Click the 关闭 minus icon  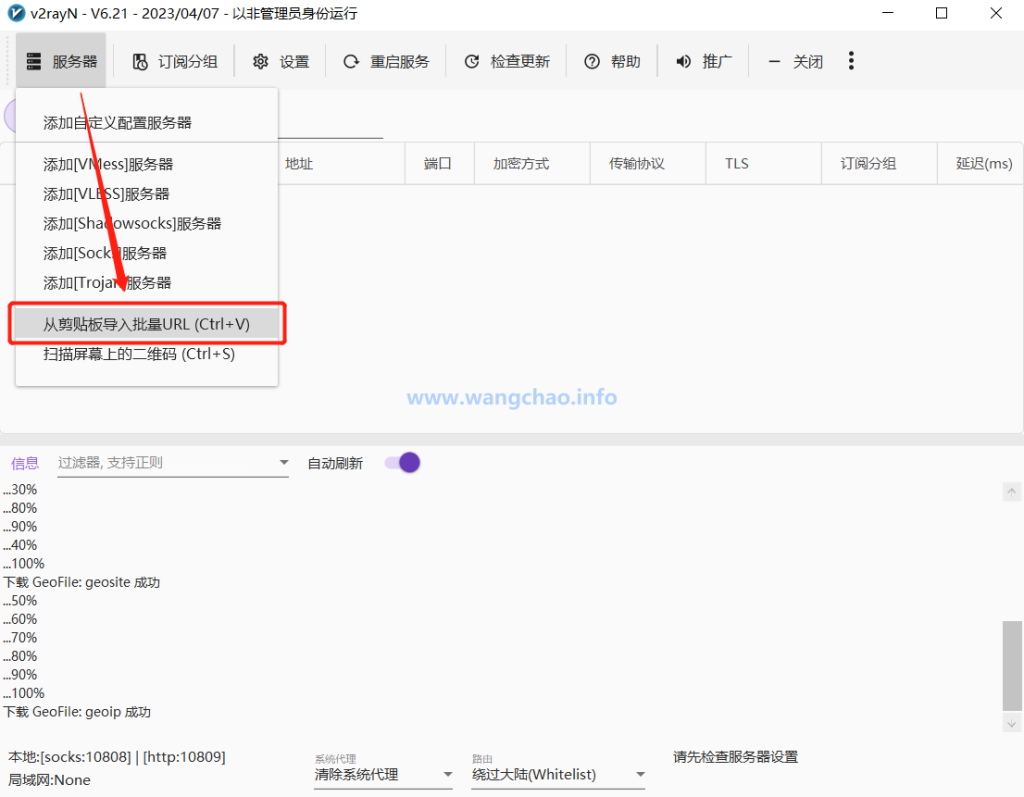pos(774,61)
